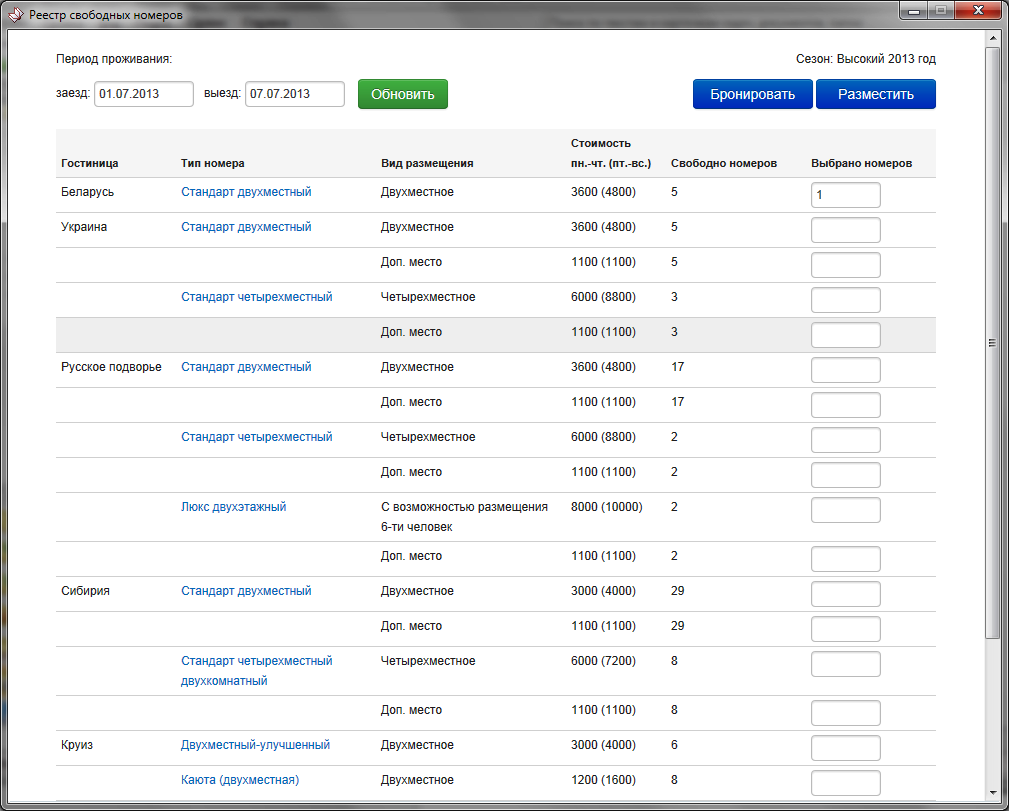The width and height of the screenshot is (1009, 811).
Task: Click the scrollbar down arrow
Action: tap(992, 793)
